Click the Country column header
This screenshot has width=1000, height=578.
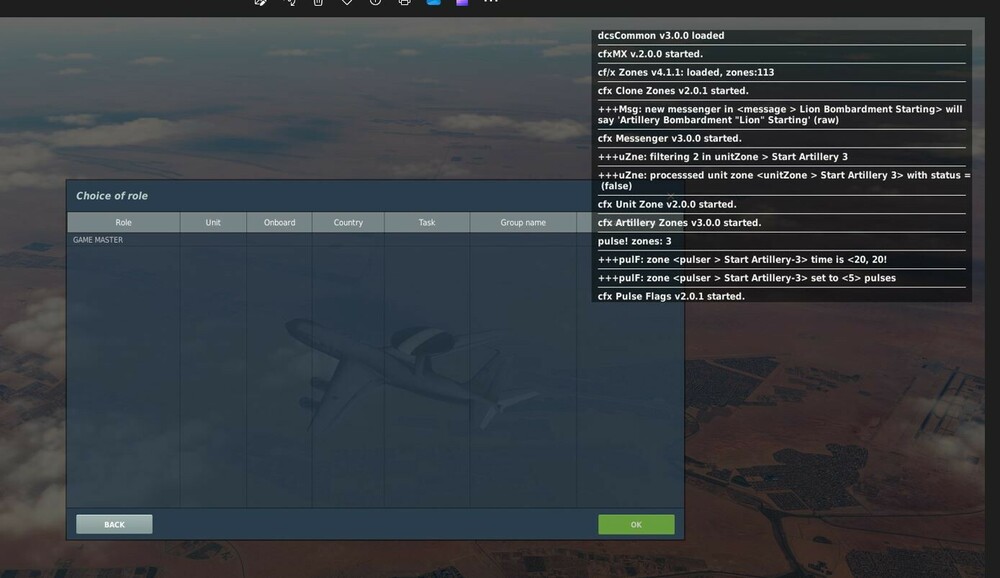pyautogui.click(x=348, y=223)
